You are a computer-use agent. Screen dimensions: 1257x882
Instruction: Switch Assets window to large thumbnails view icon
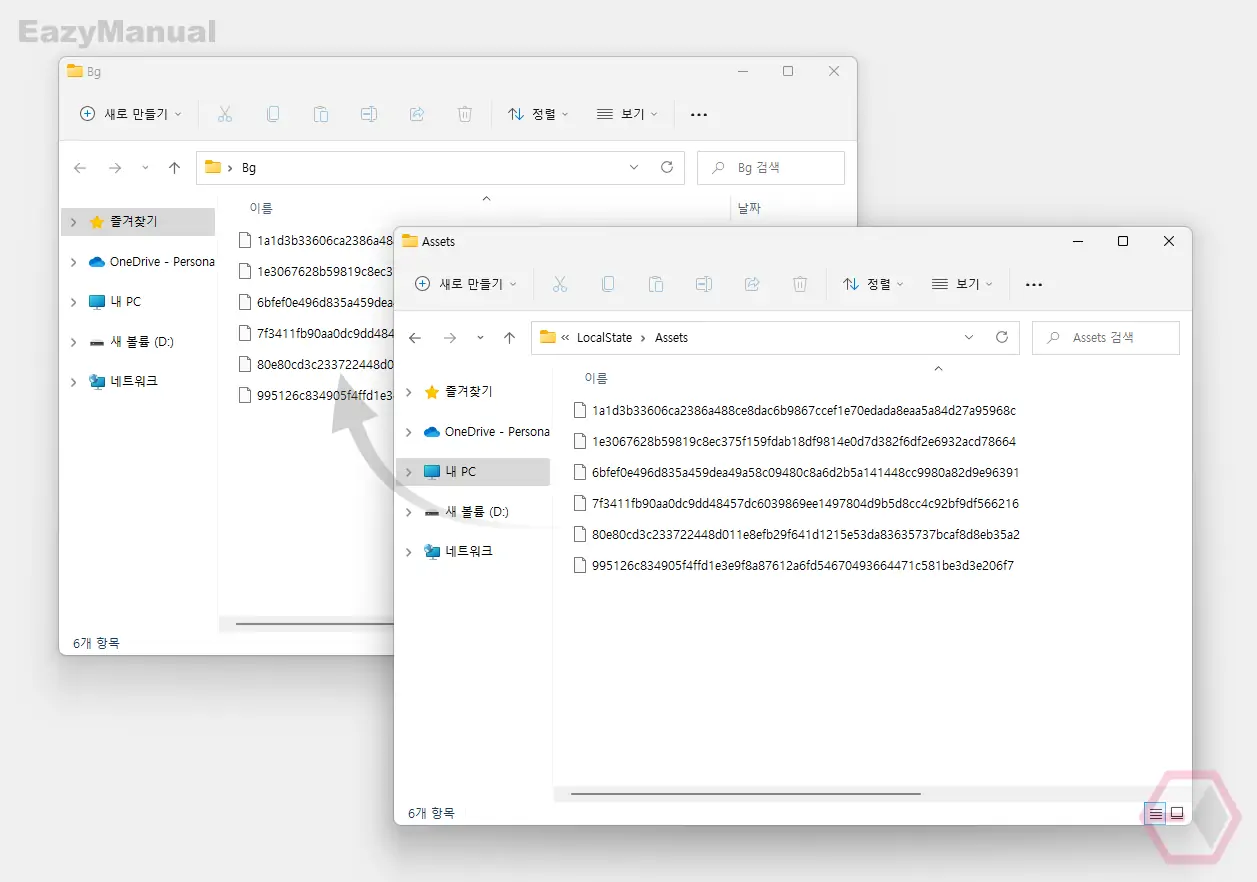pos(1177,814)
